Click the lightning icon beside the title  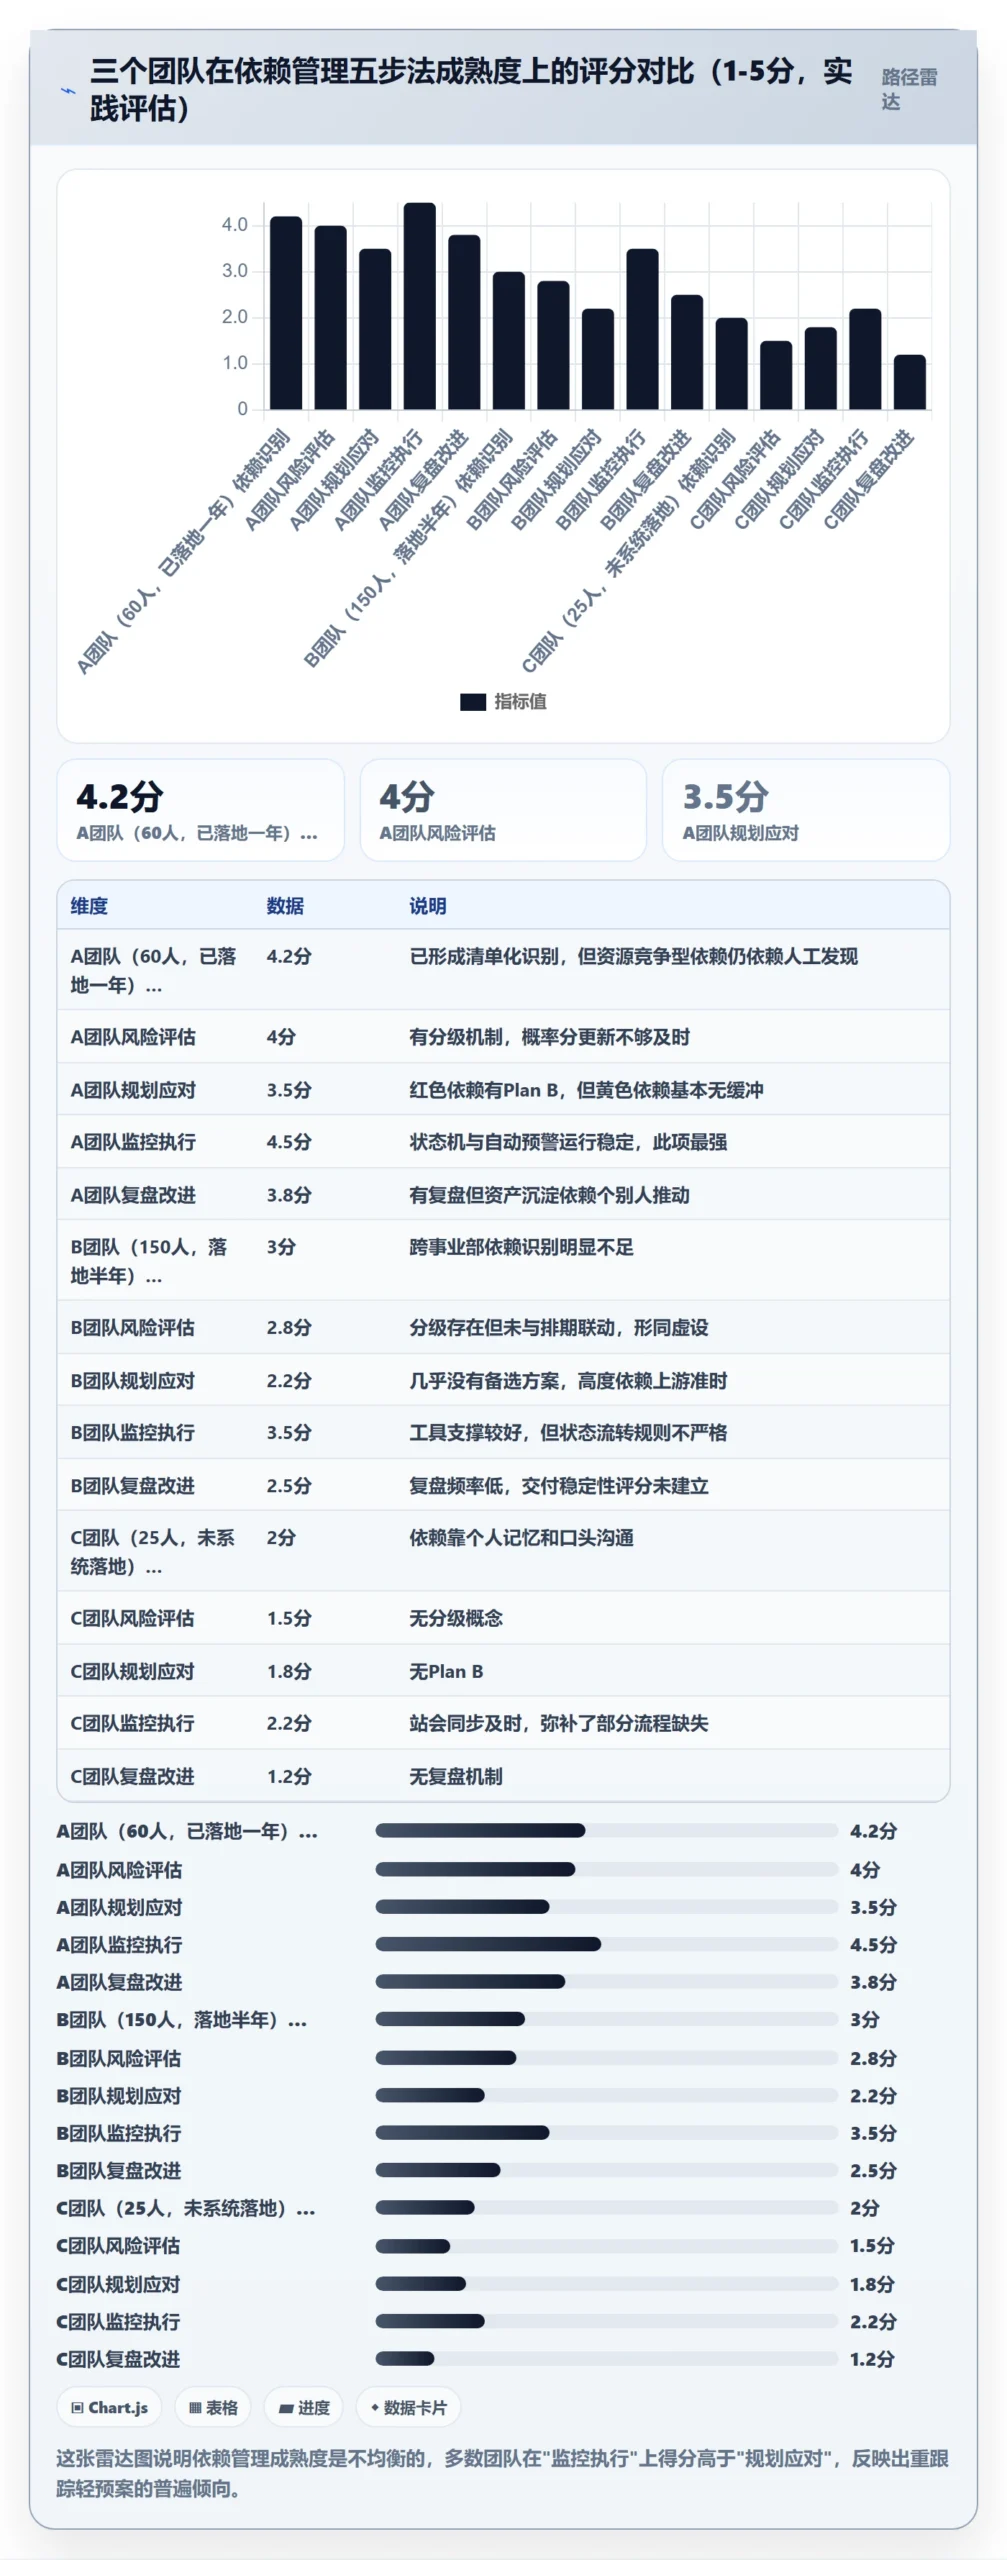[68, 90]
